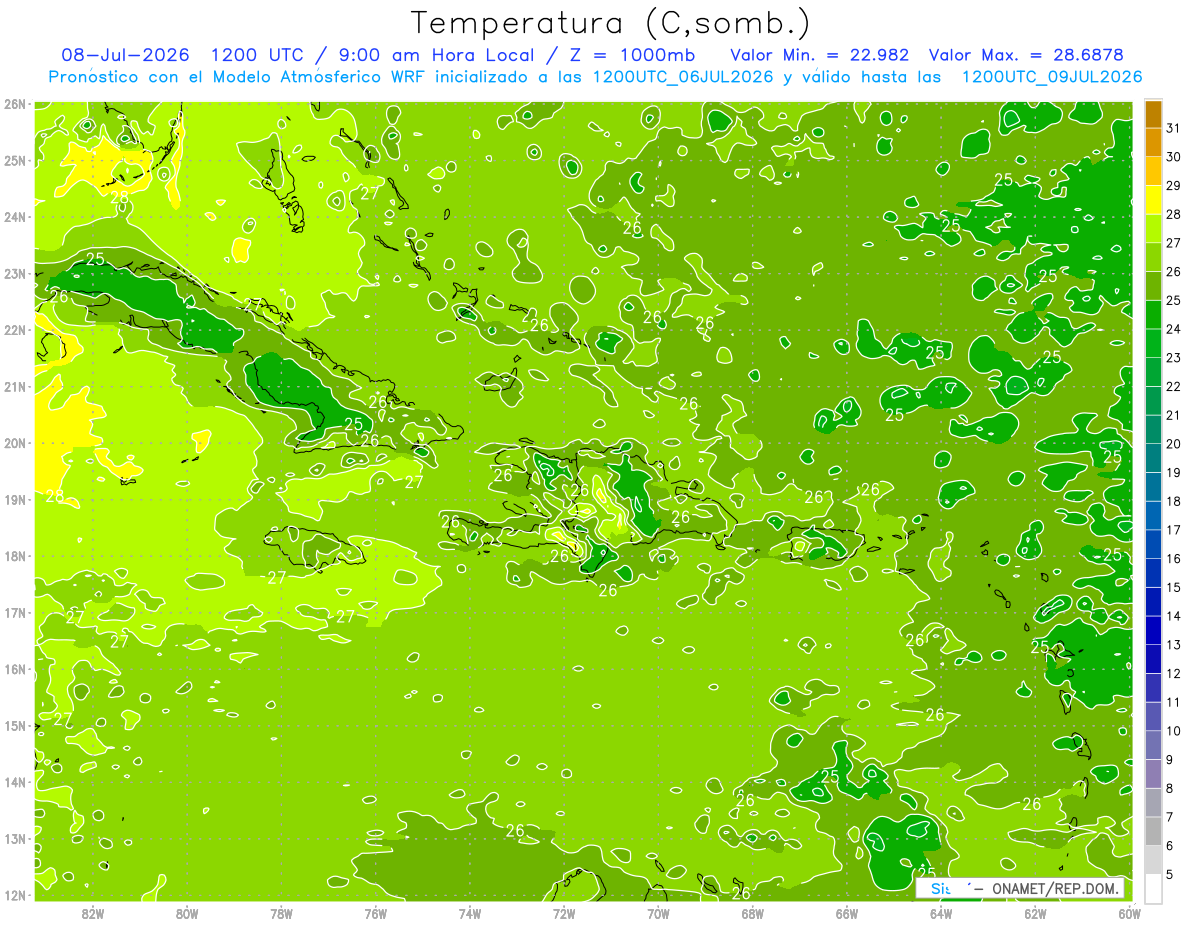Click the 19N latitude axis label
Screen dimensions: 1200x927
[x=16, y=500]
